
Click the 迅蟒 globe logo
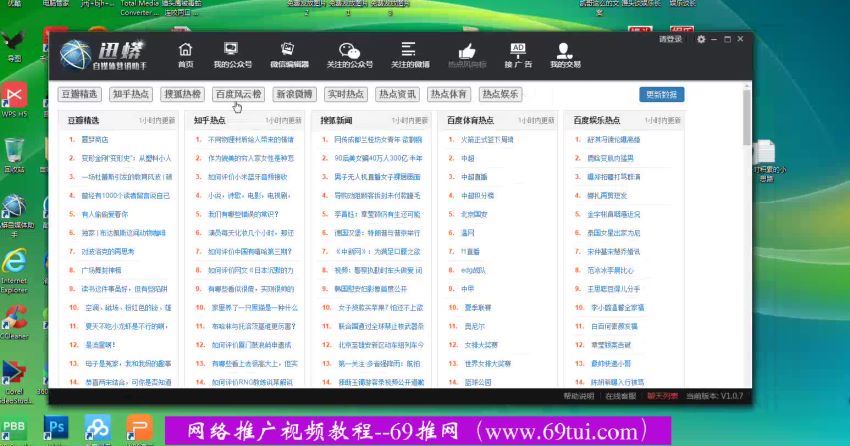tap(75, 55)
